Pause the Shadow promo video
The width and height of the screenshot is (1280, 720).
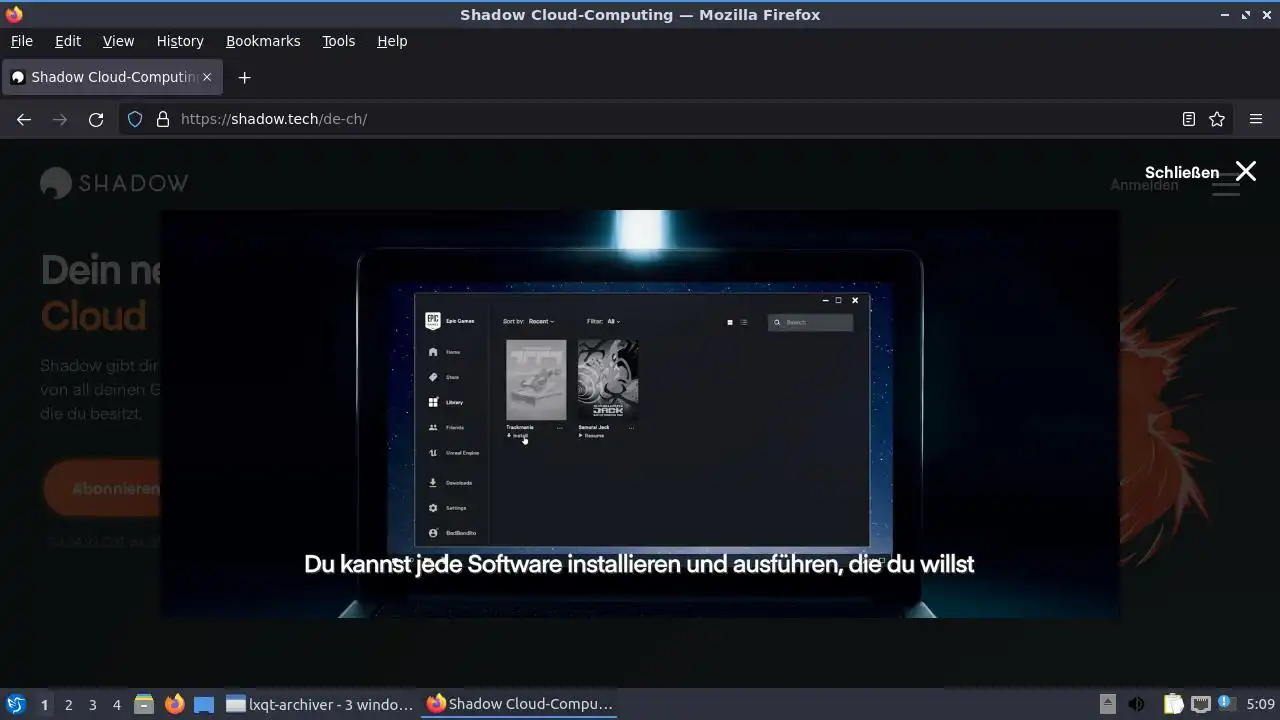coord(640,413)
